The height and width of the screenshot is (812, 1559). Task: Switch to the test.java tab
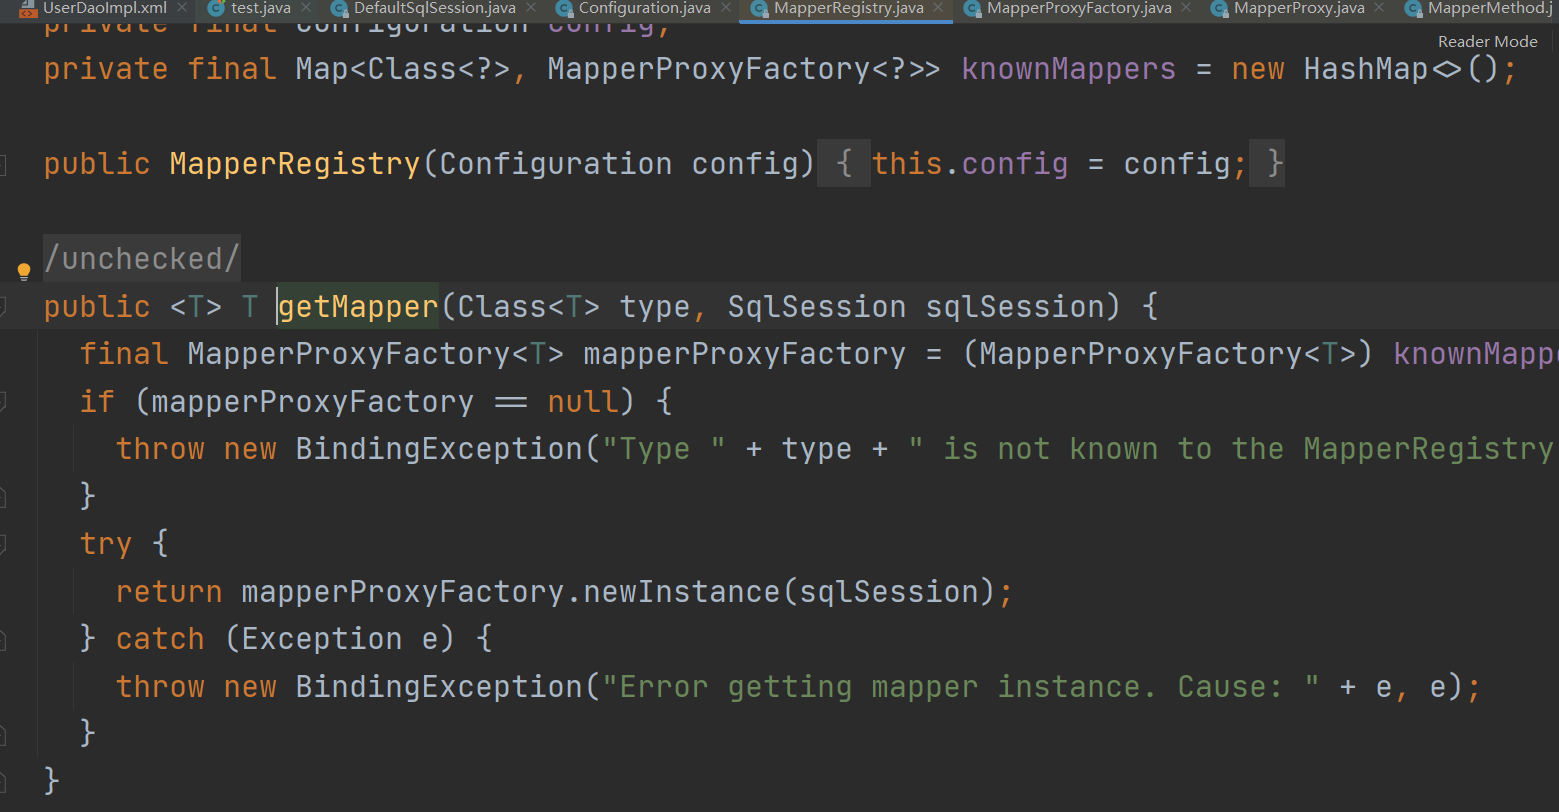pos(260,8)
